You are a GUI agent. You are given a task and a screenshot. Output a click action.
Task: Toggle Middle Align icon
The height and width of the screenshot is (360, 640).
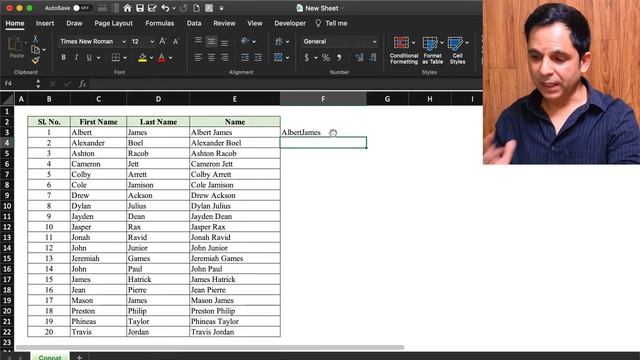[x=211, y=41]
